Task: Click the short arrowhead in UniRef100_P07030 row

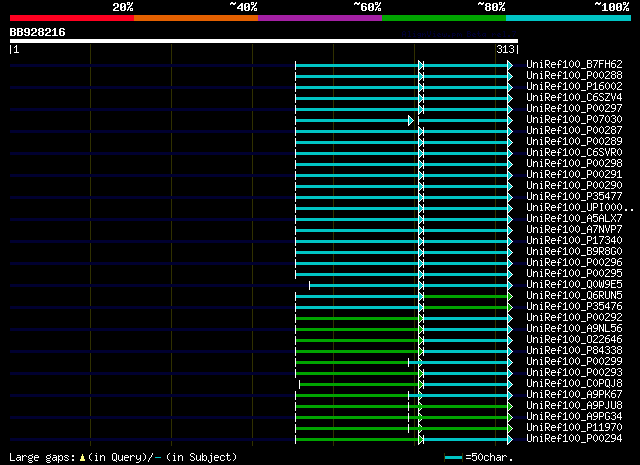Action: tap(411, 120)
